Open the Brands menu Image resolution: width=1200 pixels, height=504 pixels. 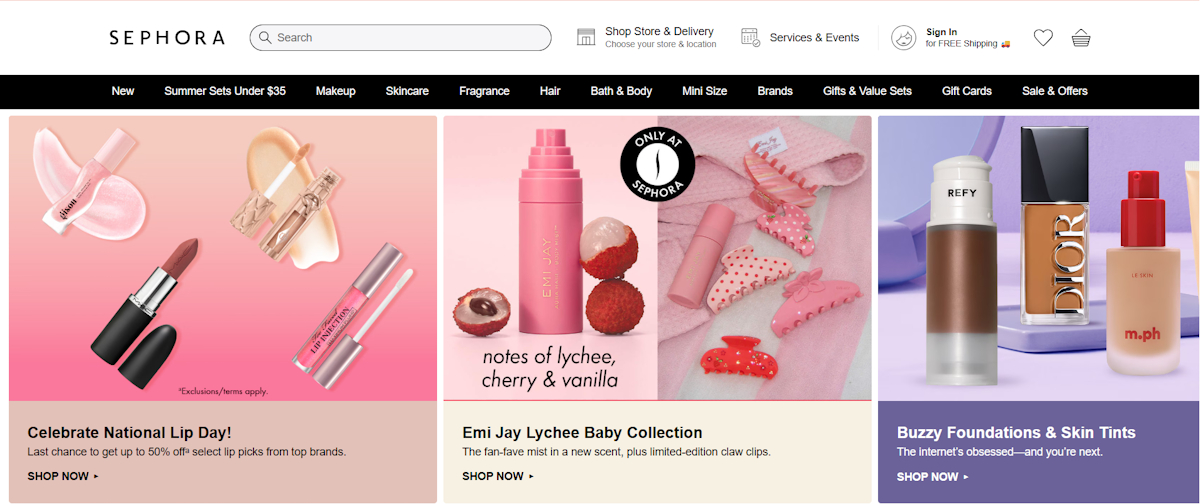pyautogui.click(x=775, y=91)
